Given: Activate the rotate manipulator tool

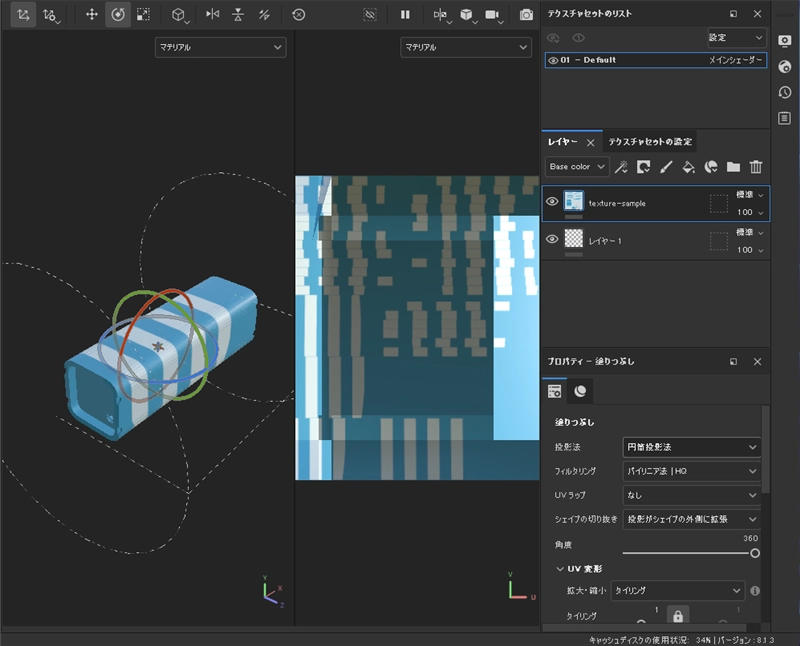Looking at the screenshot, I should (118, 14).
